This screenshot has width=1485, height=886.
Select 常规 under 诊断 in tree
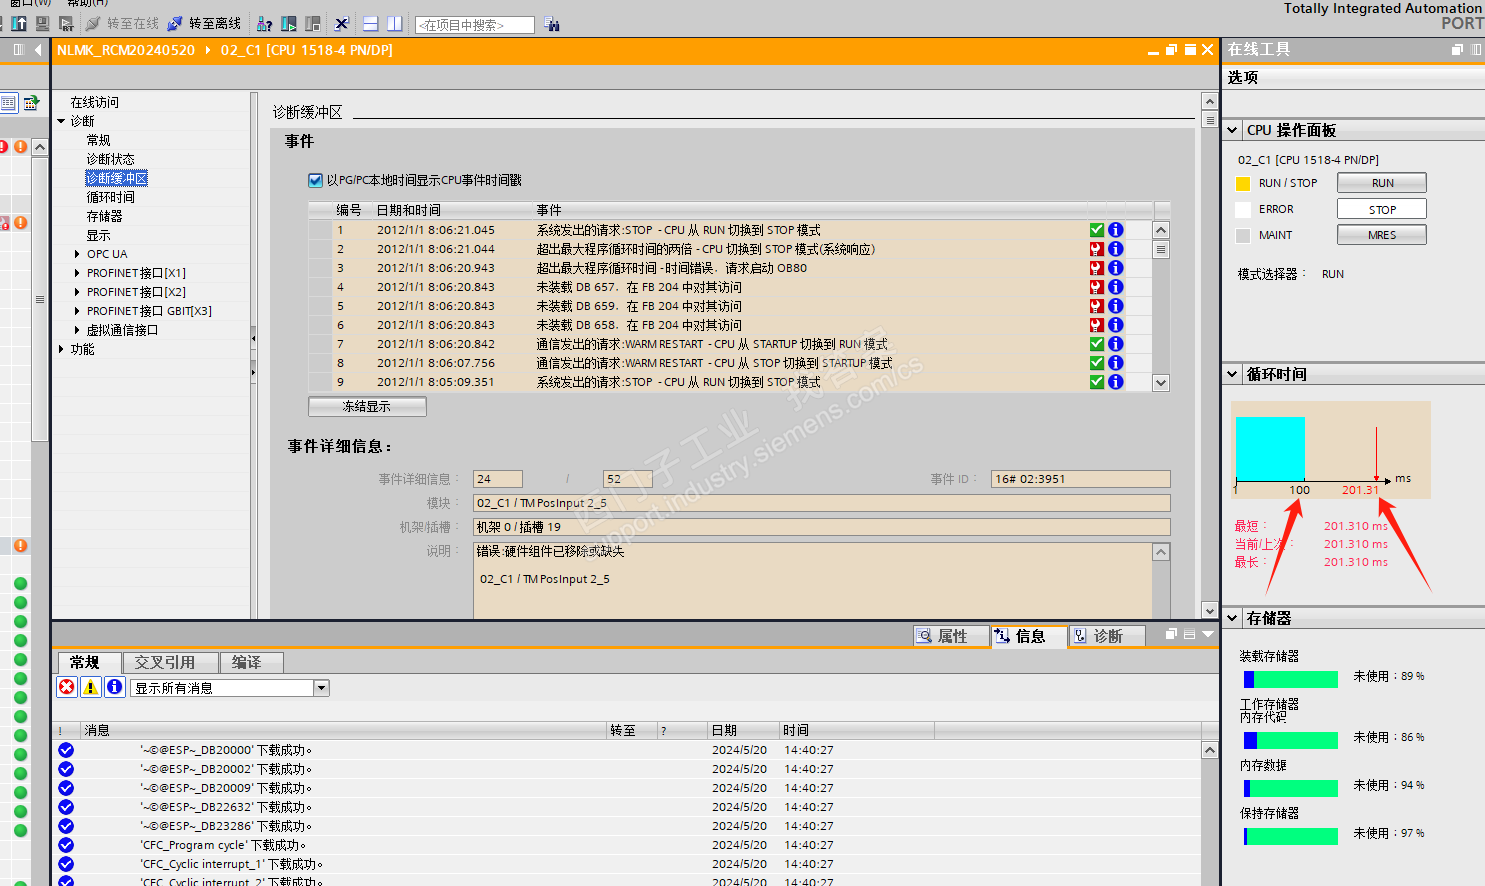click(98, 140)
